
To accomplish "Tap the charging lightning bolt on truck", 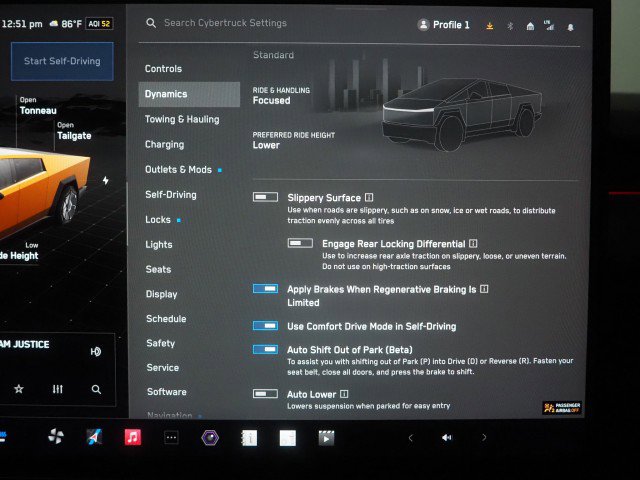I will point(106,180).
